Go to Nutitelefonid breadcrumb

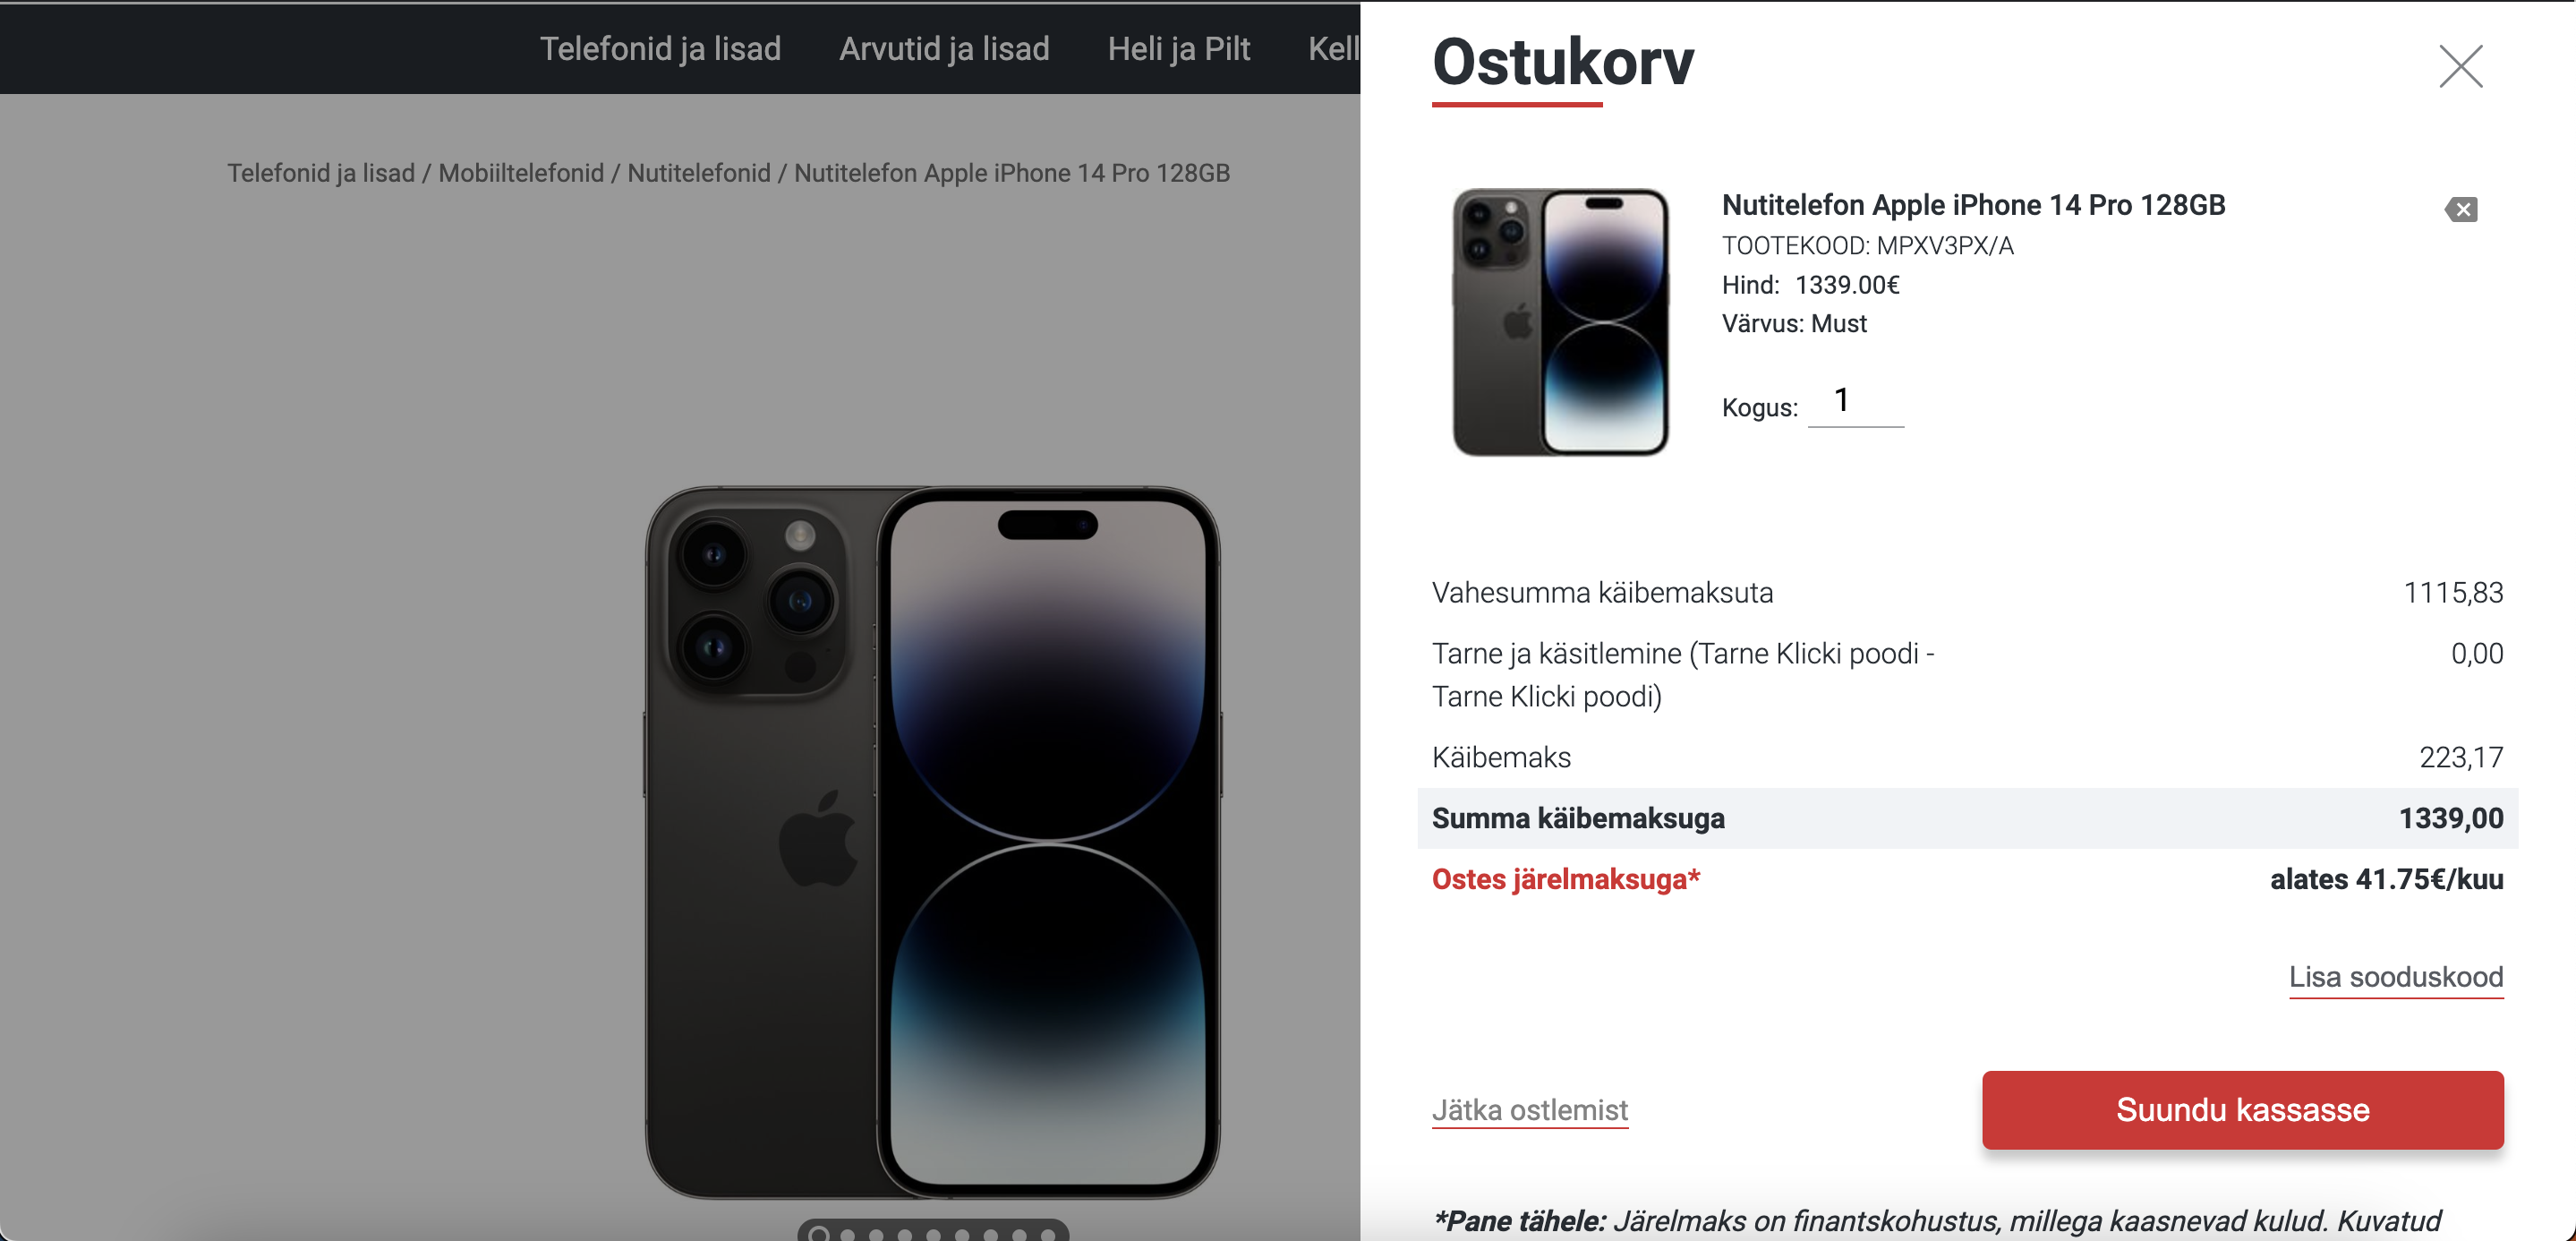coord(699,173)
